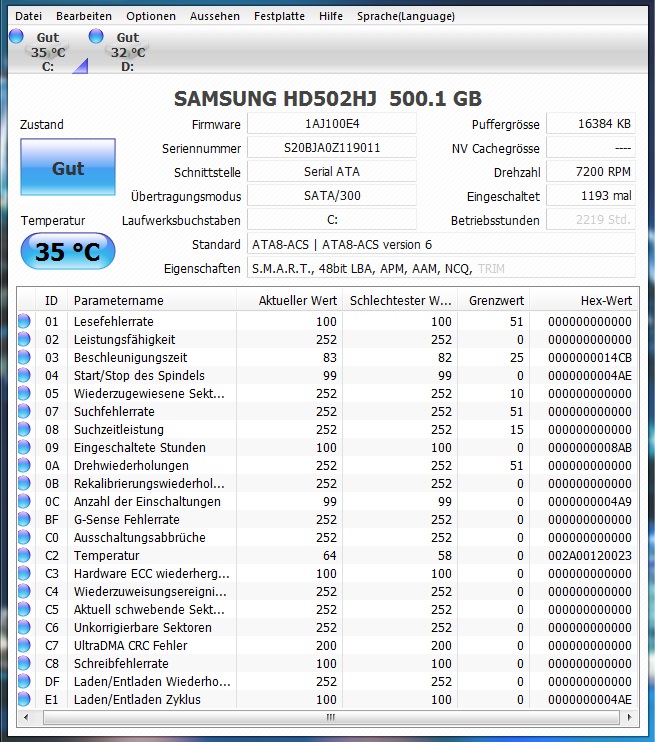Image resolution: width=655 pixels, height=742 pixels.
Task: Click the blue status orb for drive D:
Action: [96, 36]
